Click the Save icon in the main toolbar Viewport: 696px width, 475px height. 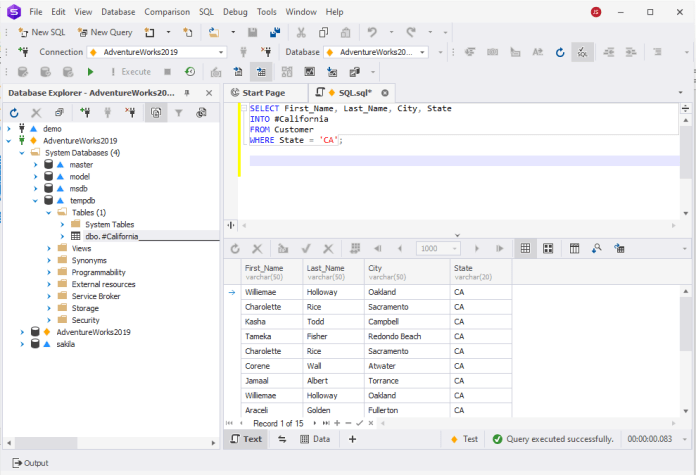click(250, 32)
